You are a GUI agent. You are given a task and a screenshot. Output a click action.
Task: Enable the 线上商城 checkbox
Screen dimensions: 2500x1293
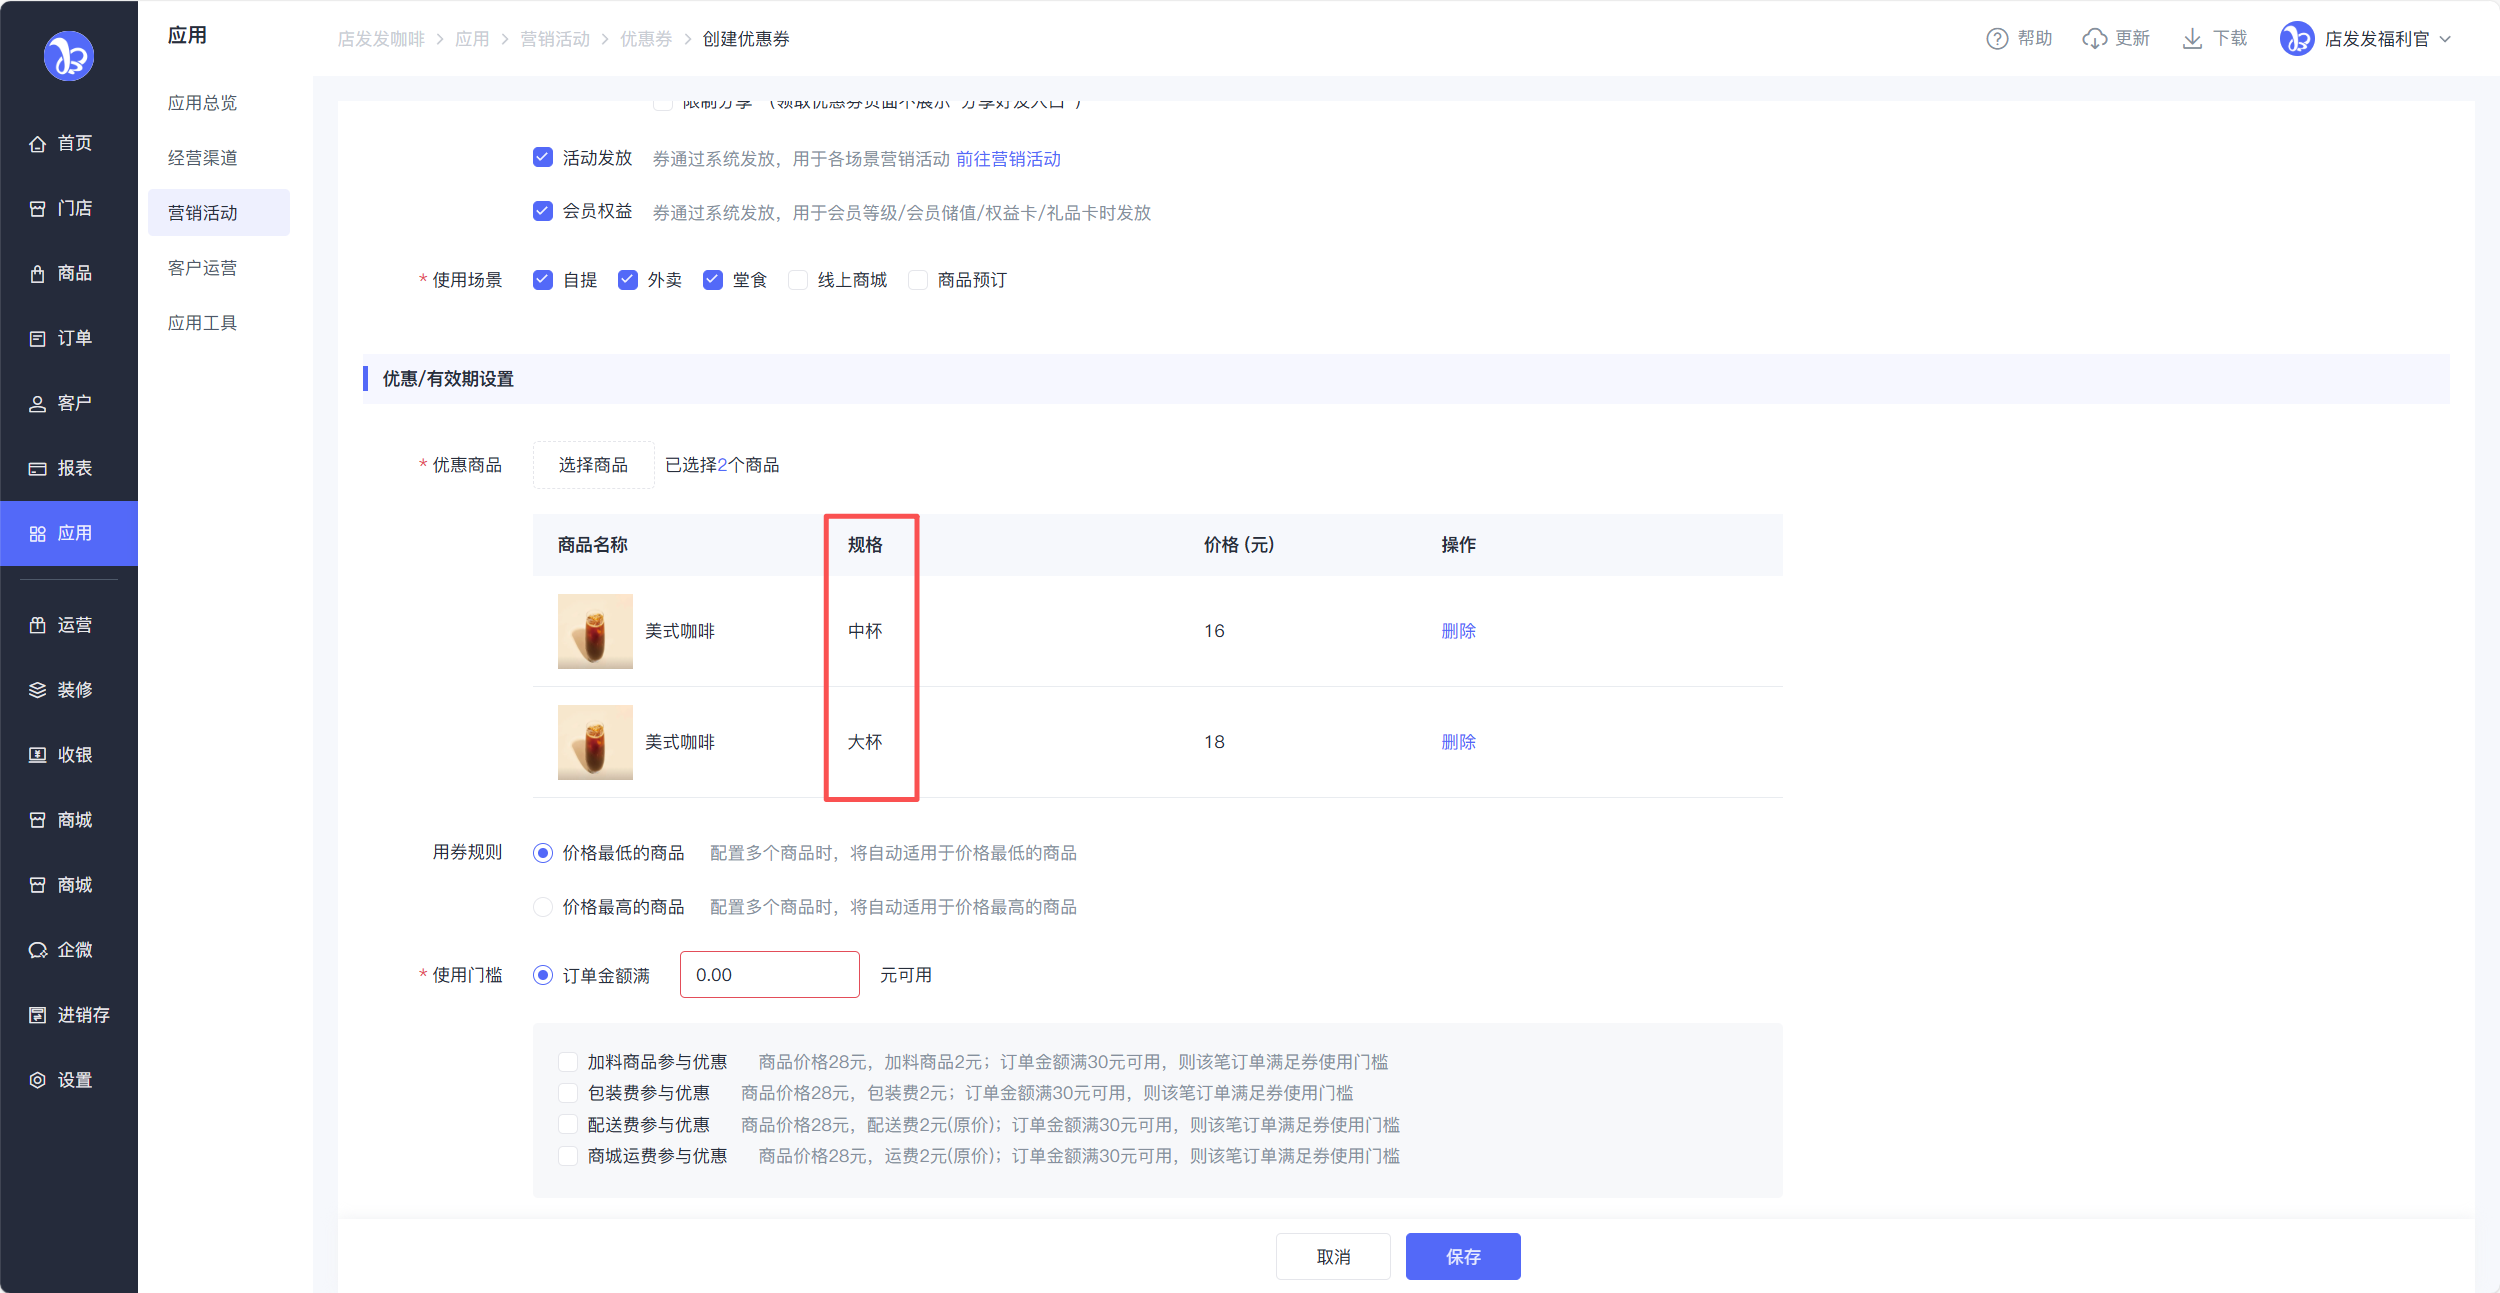[x=798, y=280]
